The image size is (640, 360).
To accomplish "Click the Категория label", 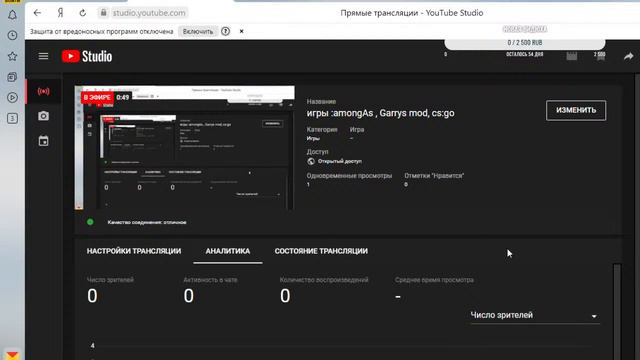I will click(x=322, y=129).
